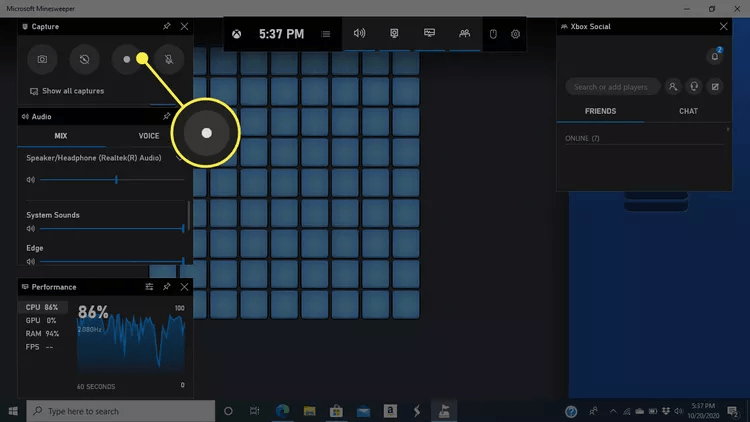Start recording with the small record button
The image size is (750, 422).
point(126,60)
